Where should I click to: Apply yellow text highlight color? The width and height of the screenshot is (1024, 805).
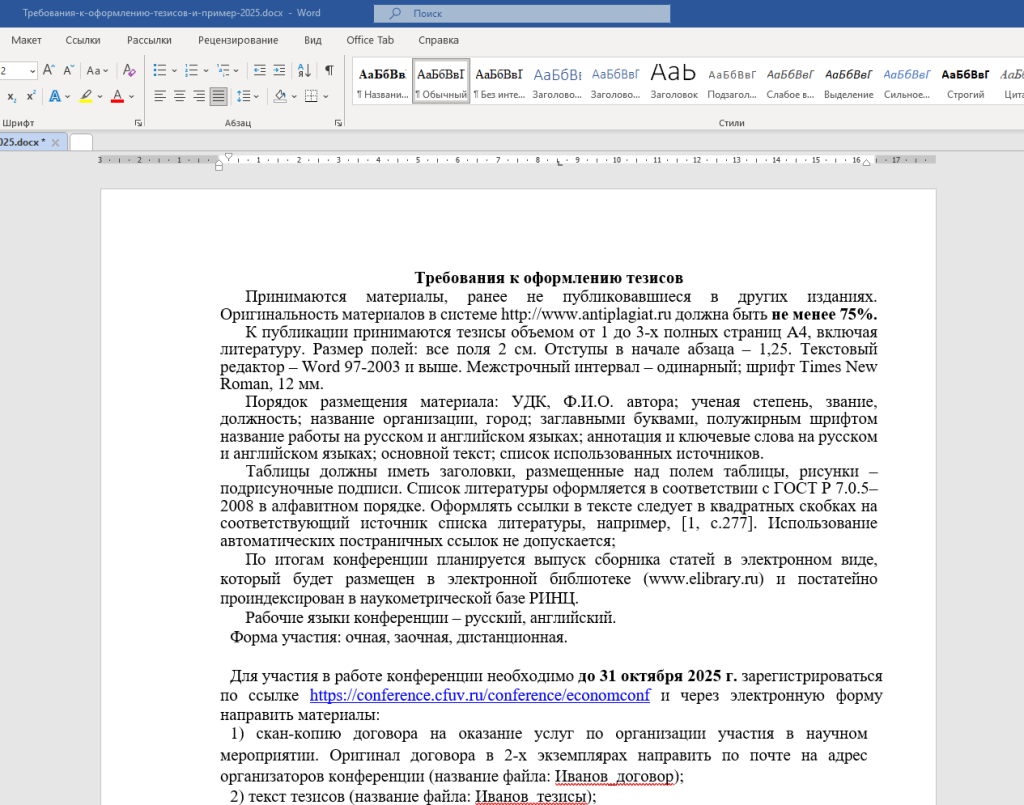[x=85, y=96]
